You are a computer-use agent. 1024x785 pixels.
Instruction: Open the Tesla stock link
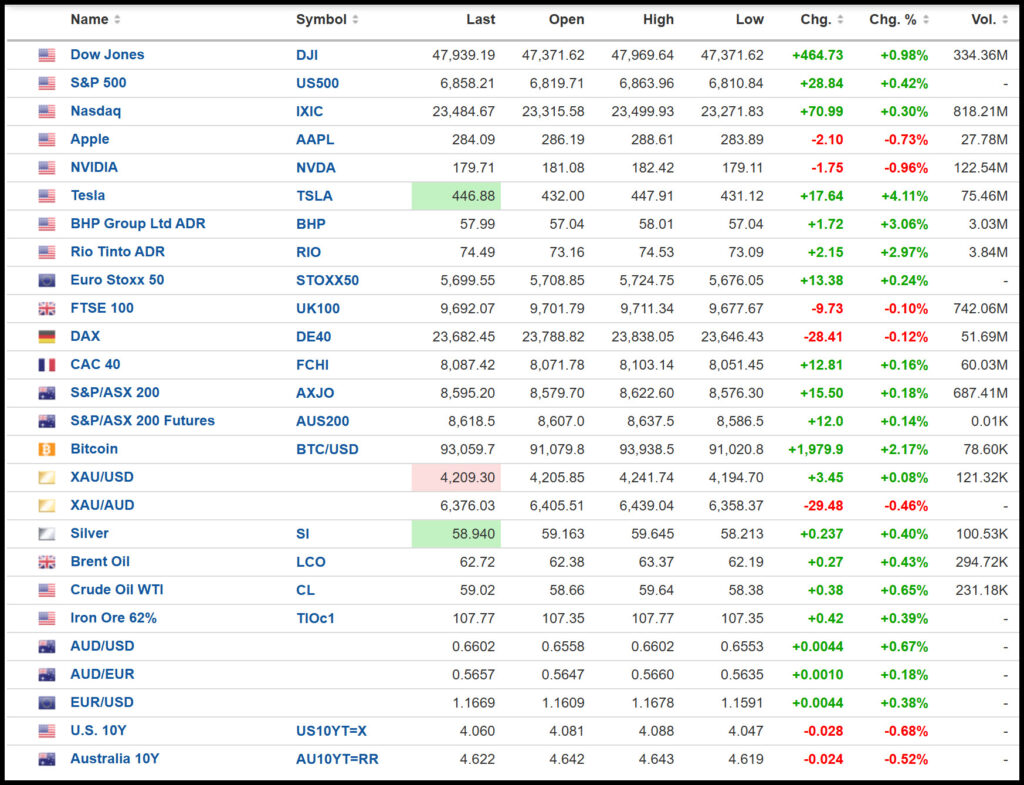click(x=87, y=196)
